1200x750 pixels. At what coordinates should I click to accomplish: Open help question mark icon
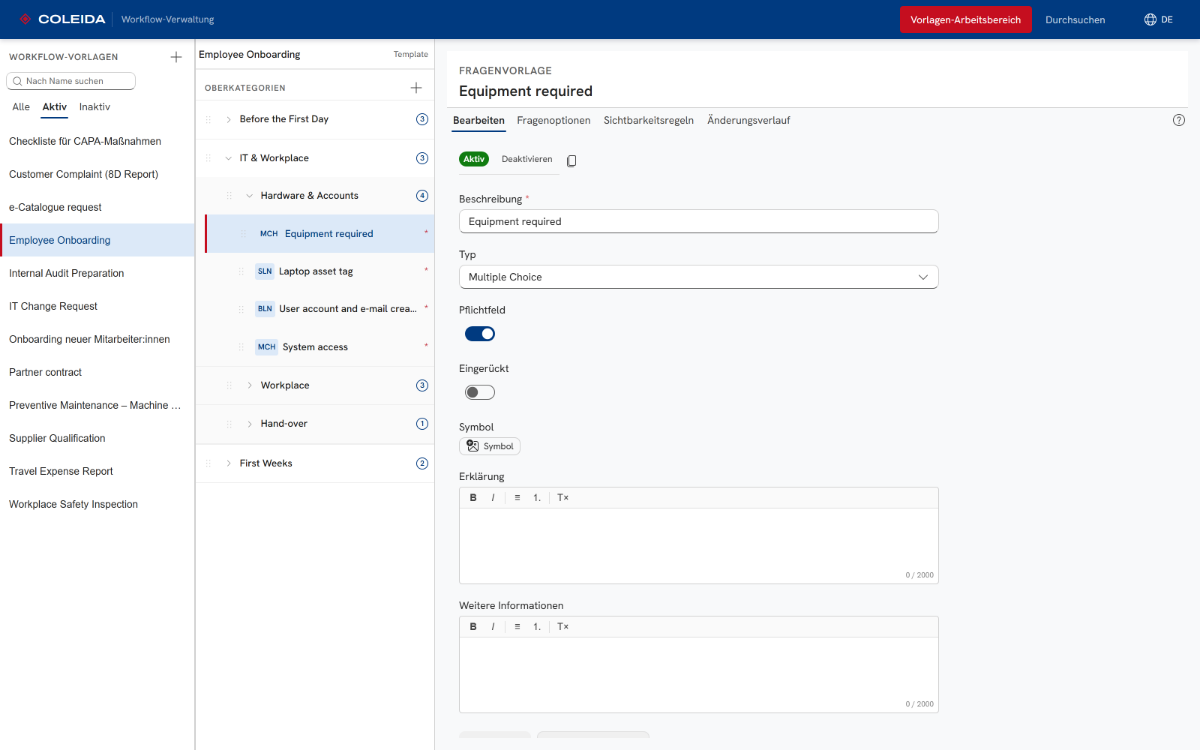tap(1178, 120)
